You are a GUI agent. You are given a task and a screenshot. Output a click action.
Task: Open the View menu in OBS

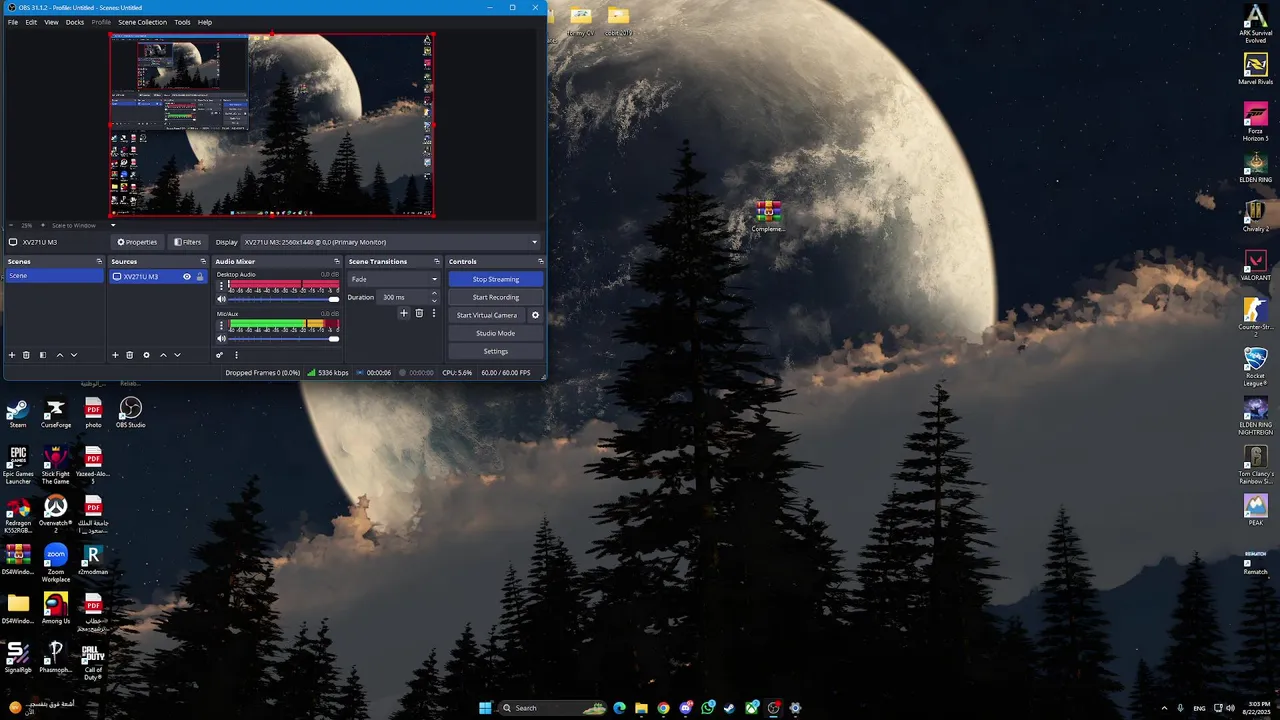(x=51, y=22)
